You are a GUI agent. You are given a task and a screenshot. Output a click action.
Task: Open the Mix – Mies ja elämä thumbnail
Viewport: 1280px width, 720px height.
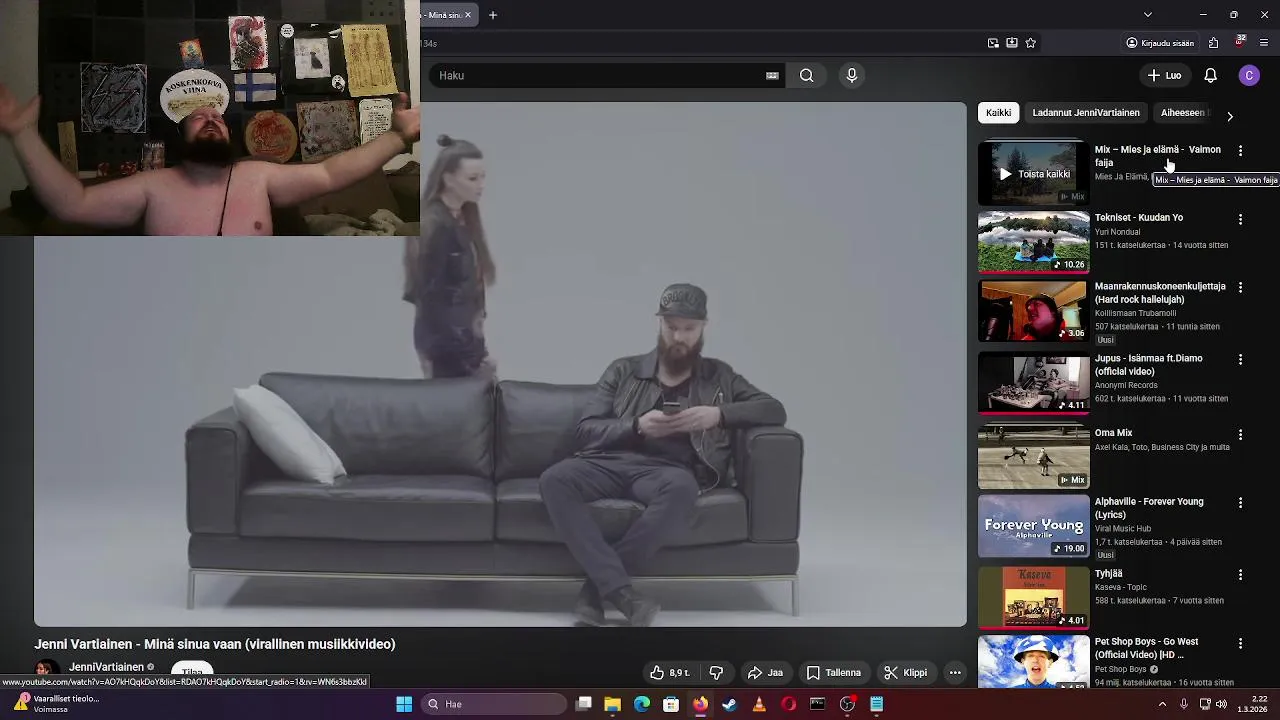pos(1033,173)
